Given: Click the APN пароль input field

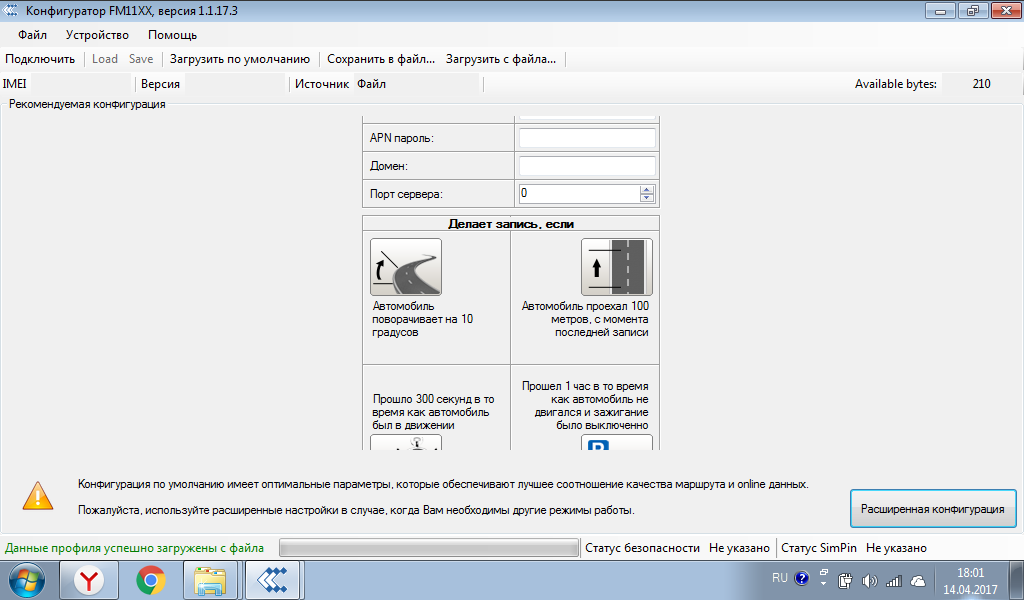Looking at the screenshot, I should (x=587, y=137).
